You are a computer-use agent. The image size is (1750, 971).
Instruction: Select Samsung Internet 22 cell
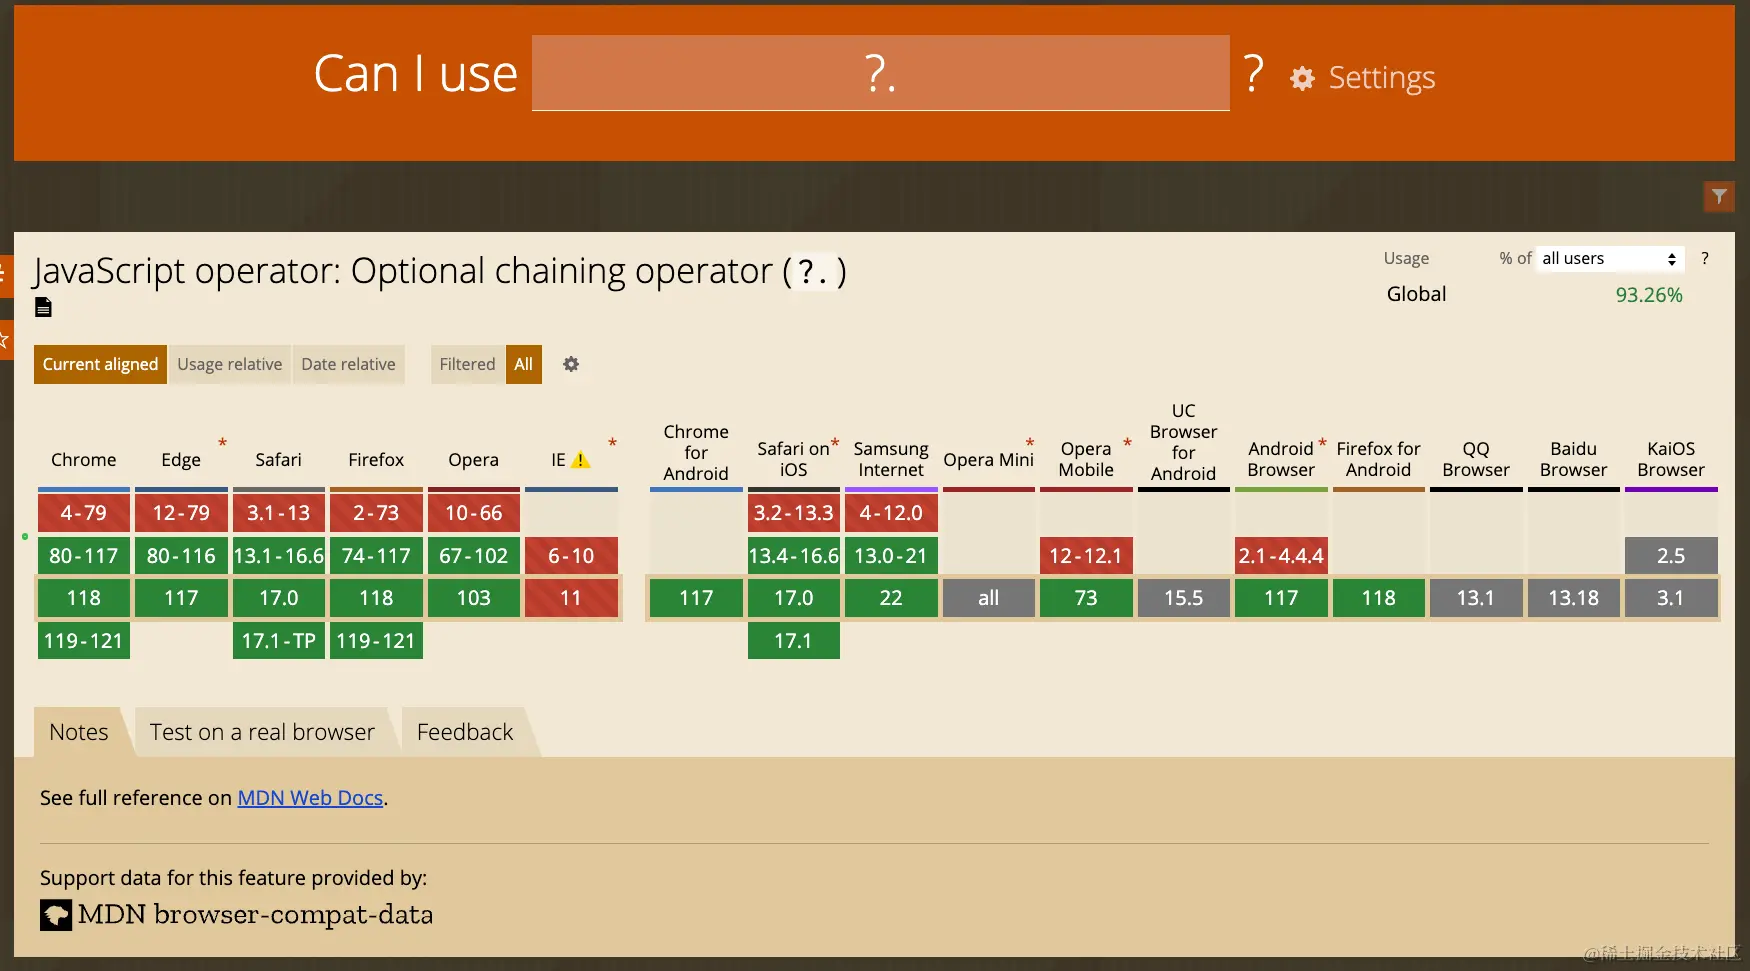(x=891, y=598)
